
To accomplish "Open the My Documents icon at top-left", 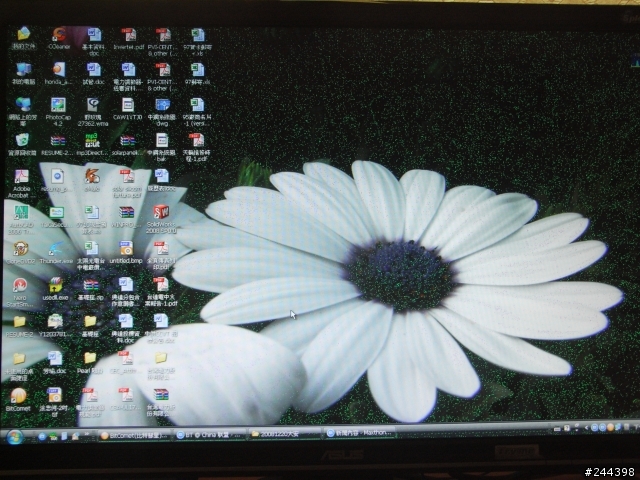I will click(23, 38).
